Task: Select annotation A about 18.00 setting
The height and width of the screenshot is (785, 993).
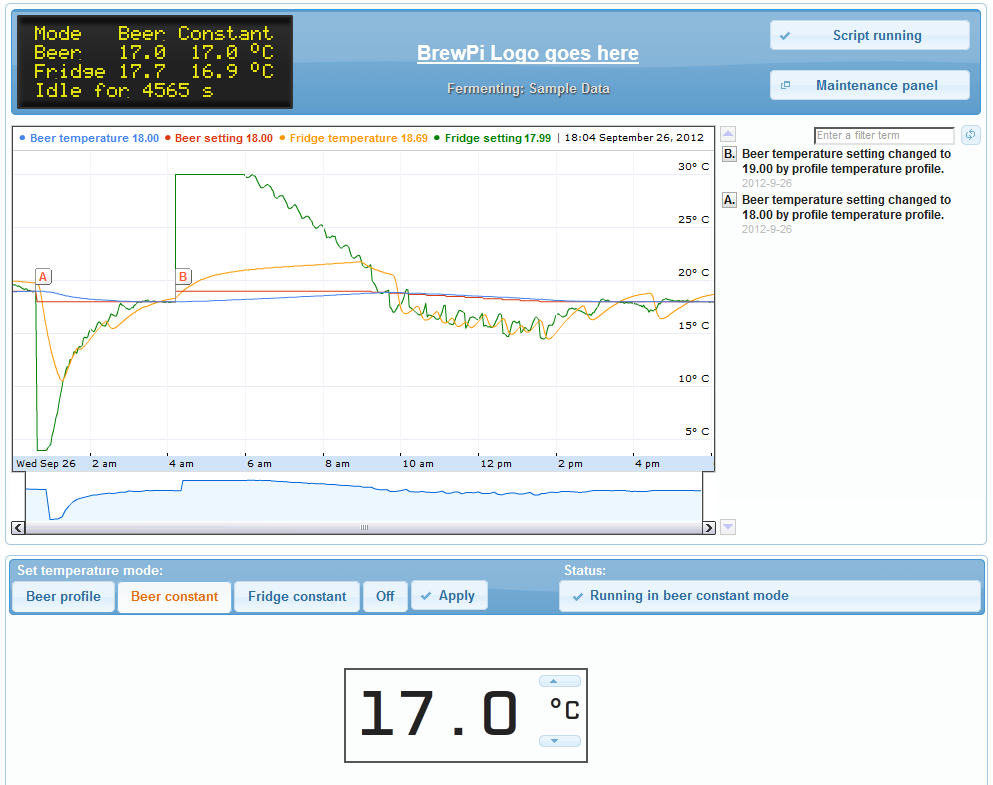Action: [846, 208]
